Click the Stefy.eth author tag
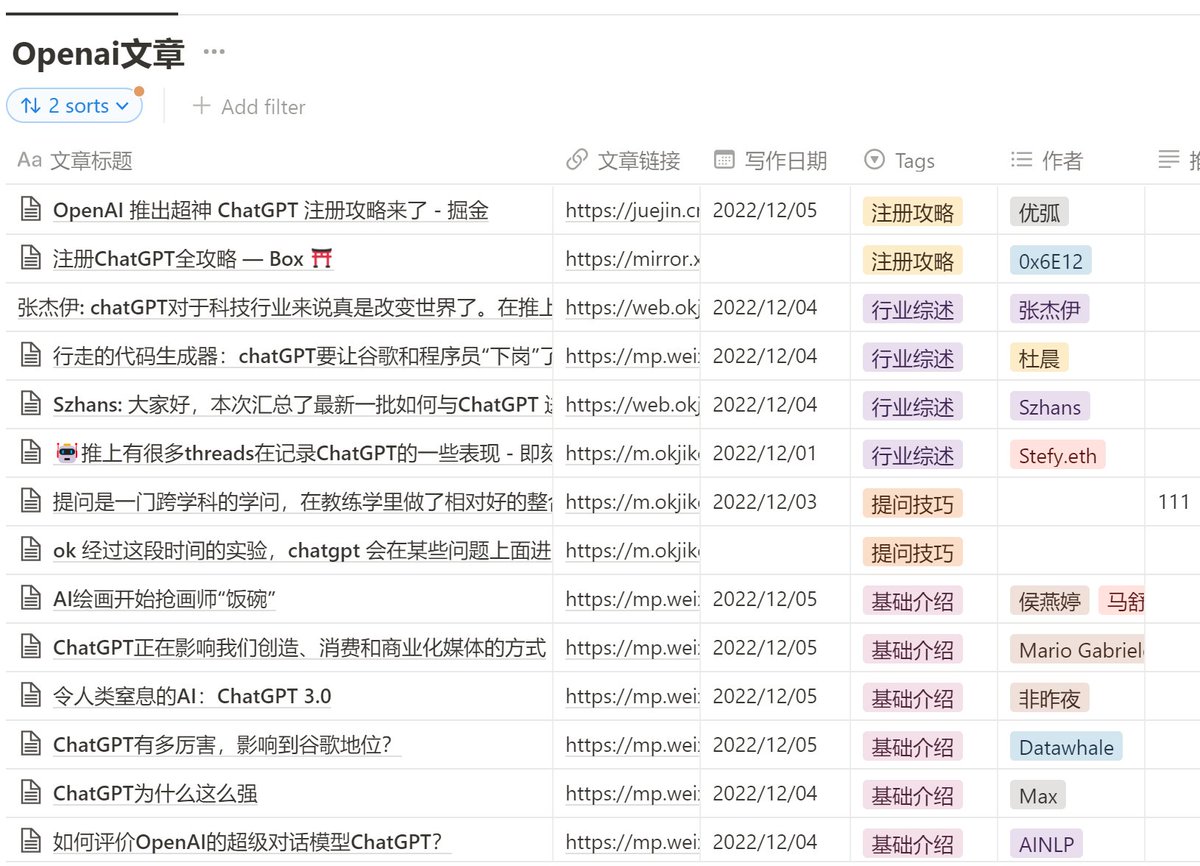This screenshot has height=866, width=1200. [1057, 456]
